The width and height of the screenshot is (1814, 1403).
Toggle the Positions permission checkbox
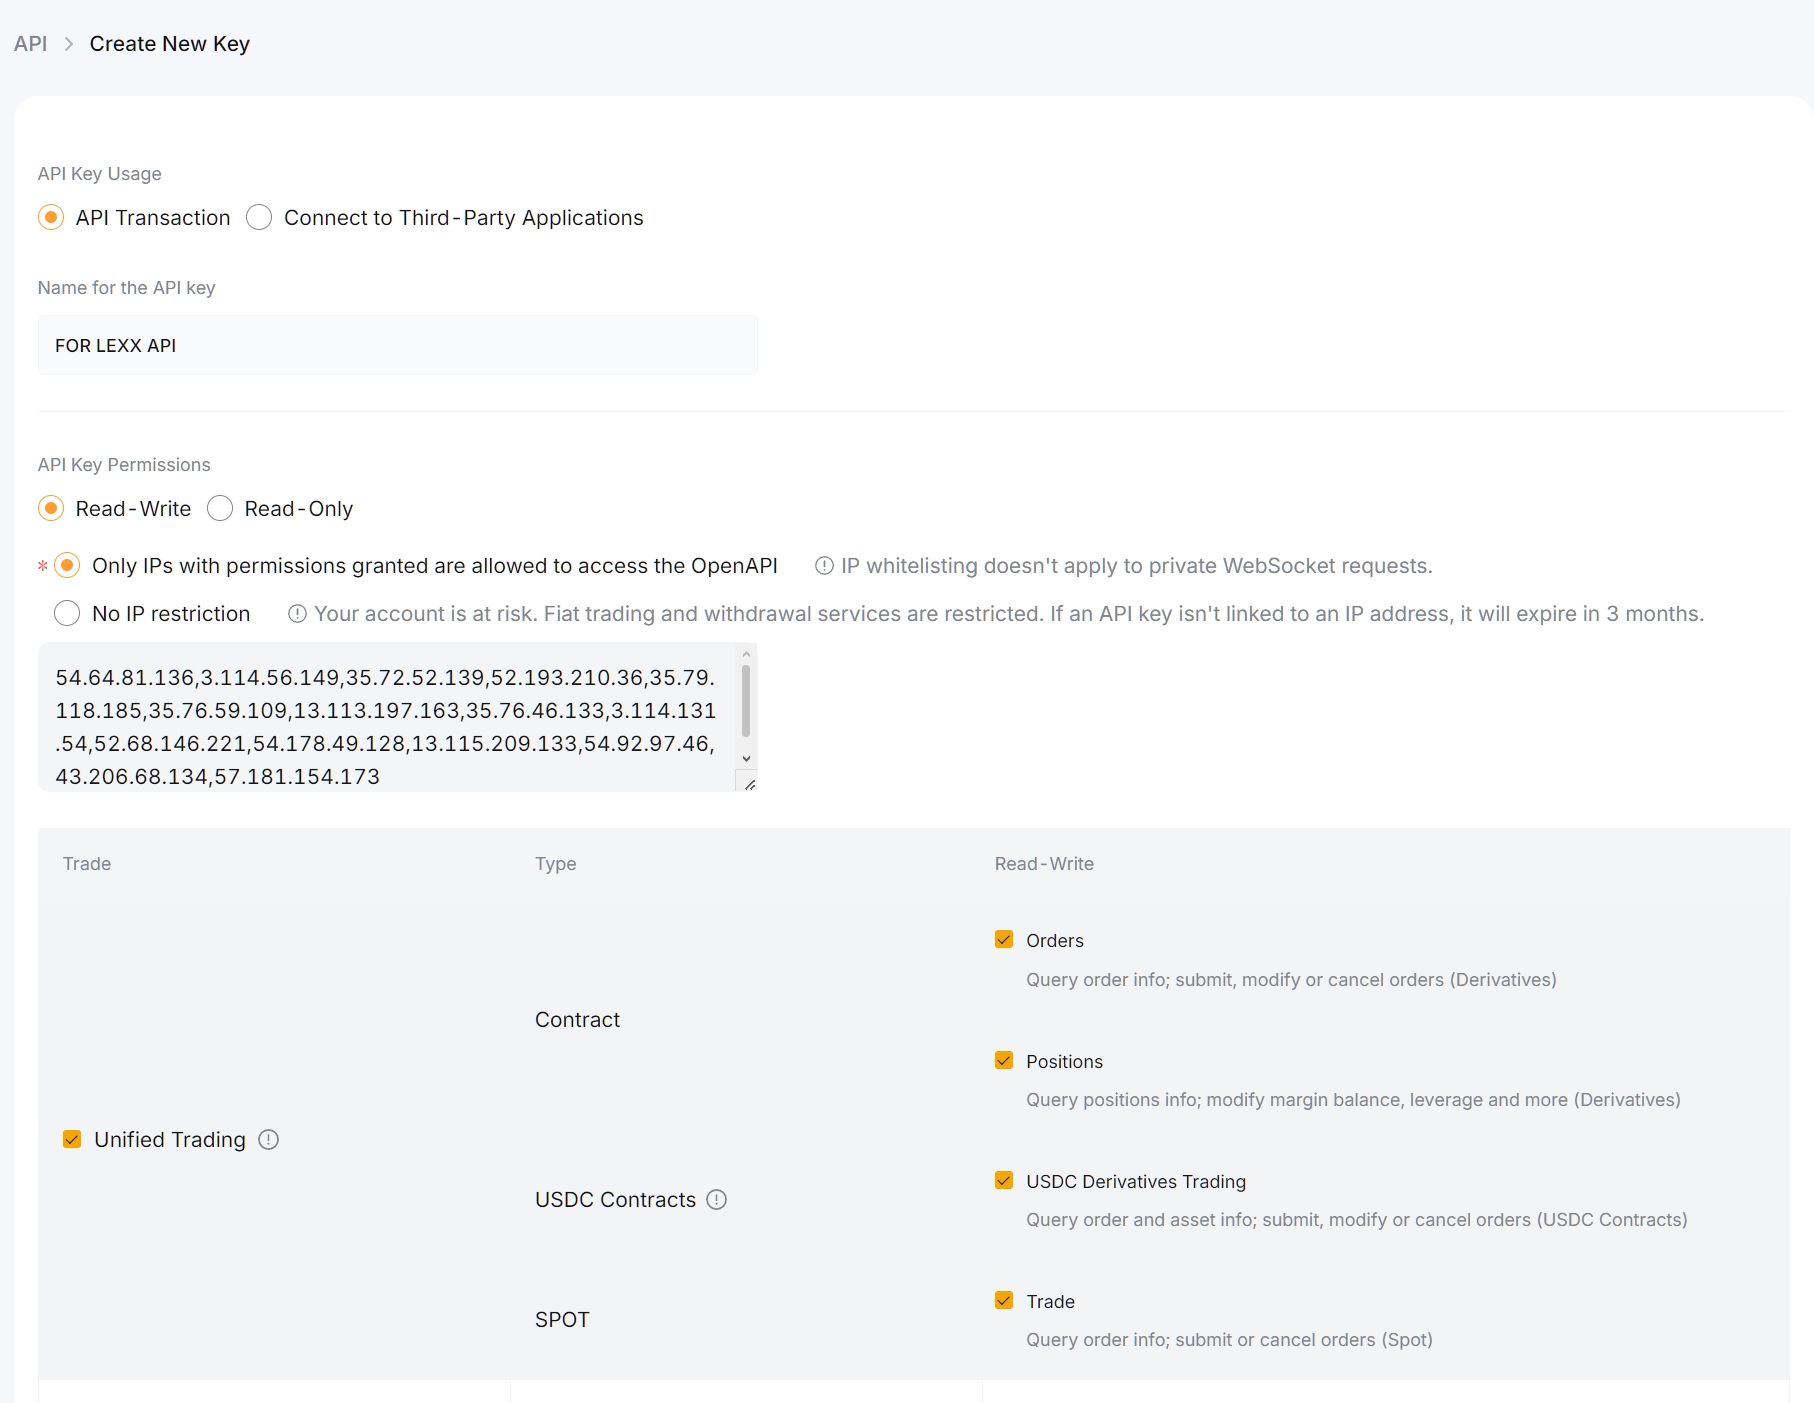pos(1004,1061)
